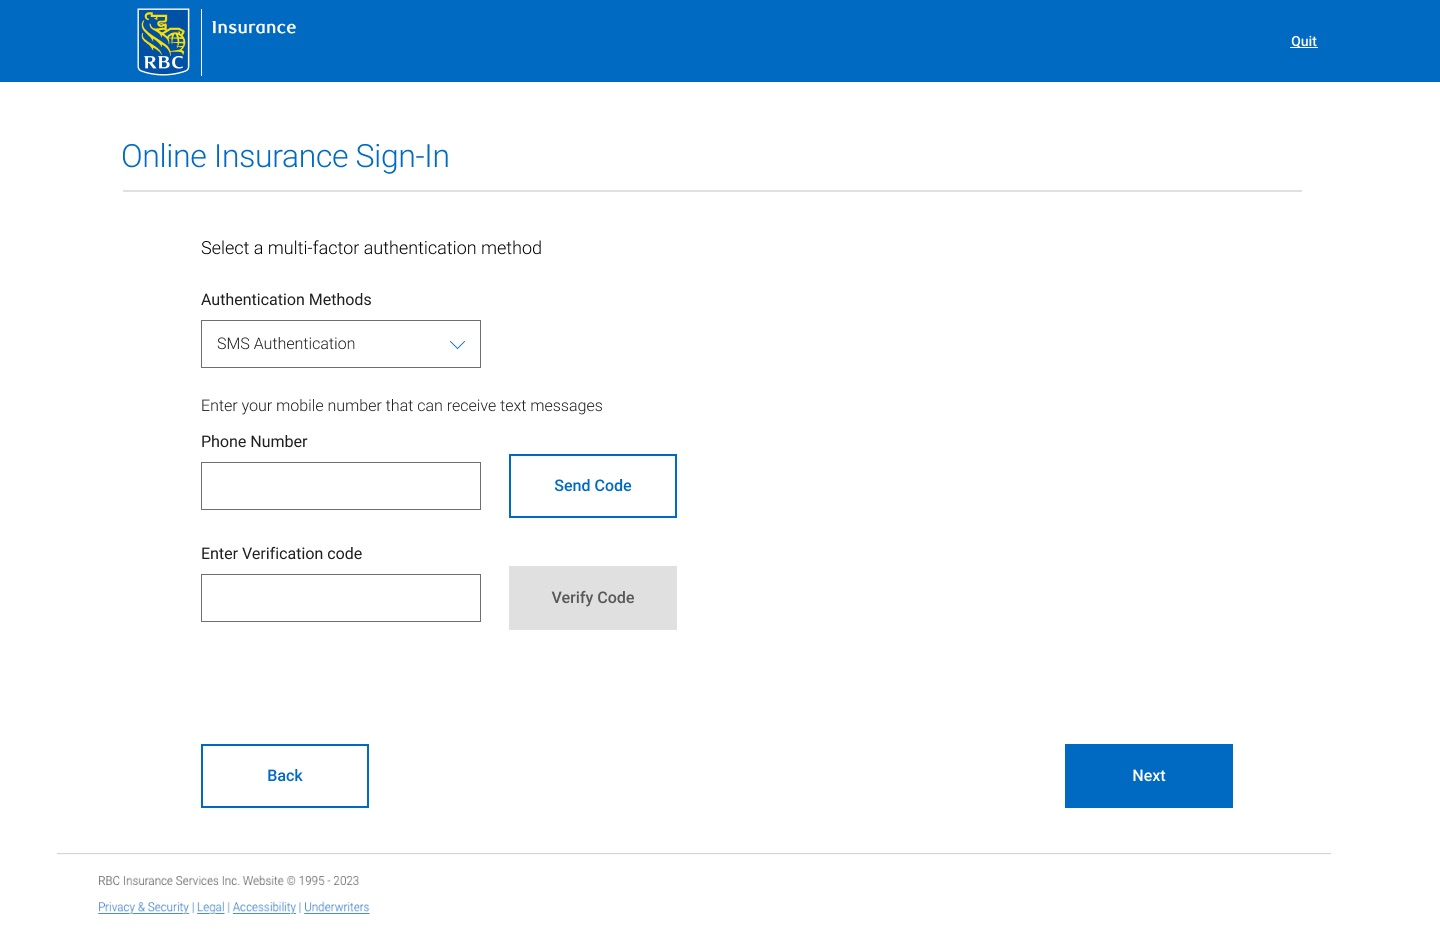Click the Verify Code button
This screenshot has height=941, width=1440.
[593, 598]
